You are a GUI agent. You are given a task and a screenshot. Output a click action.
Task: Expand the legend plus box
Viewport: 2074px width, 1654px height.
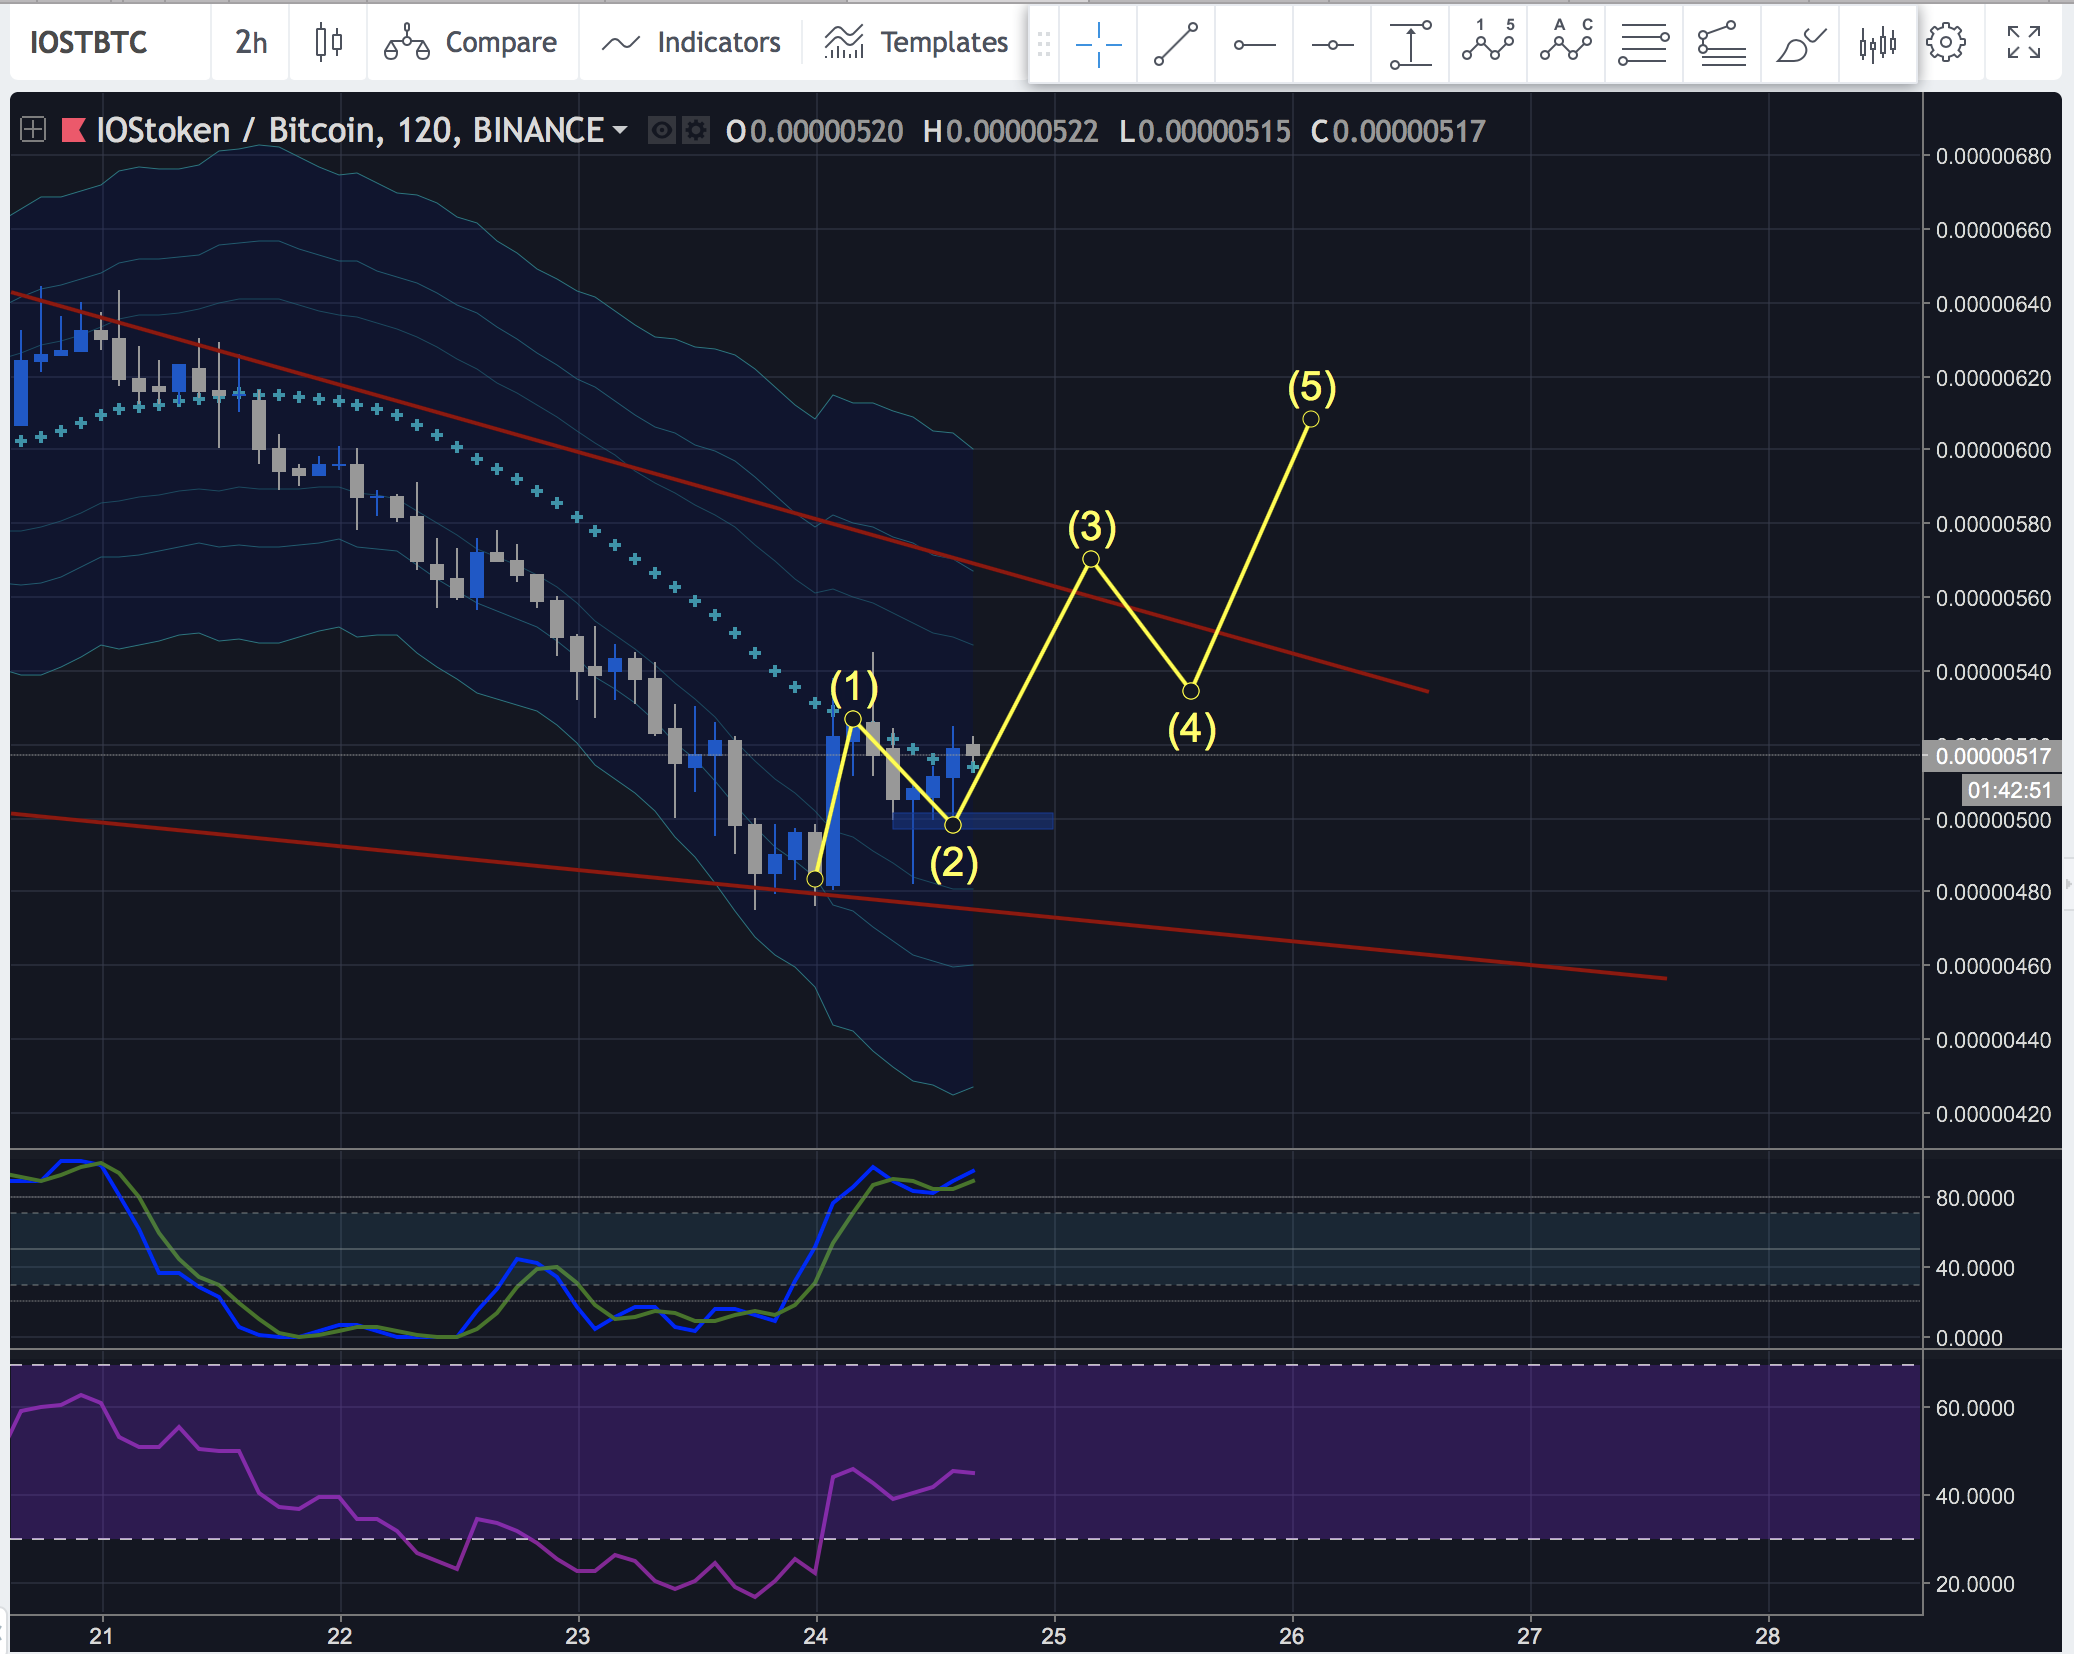tap(33, 130)
